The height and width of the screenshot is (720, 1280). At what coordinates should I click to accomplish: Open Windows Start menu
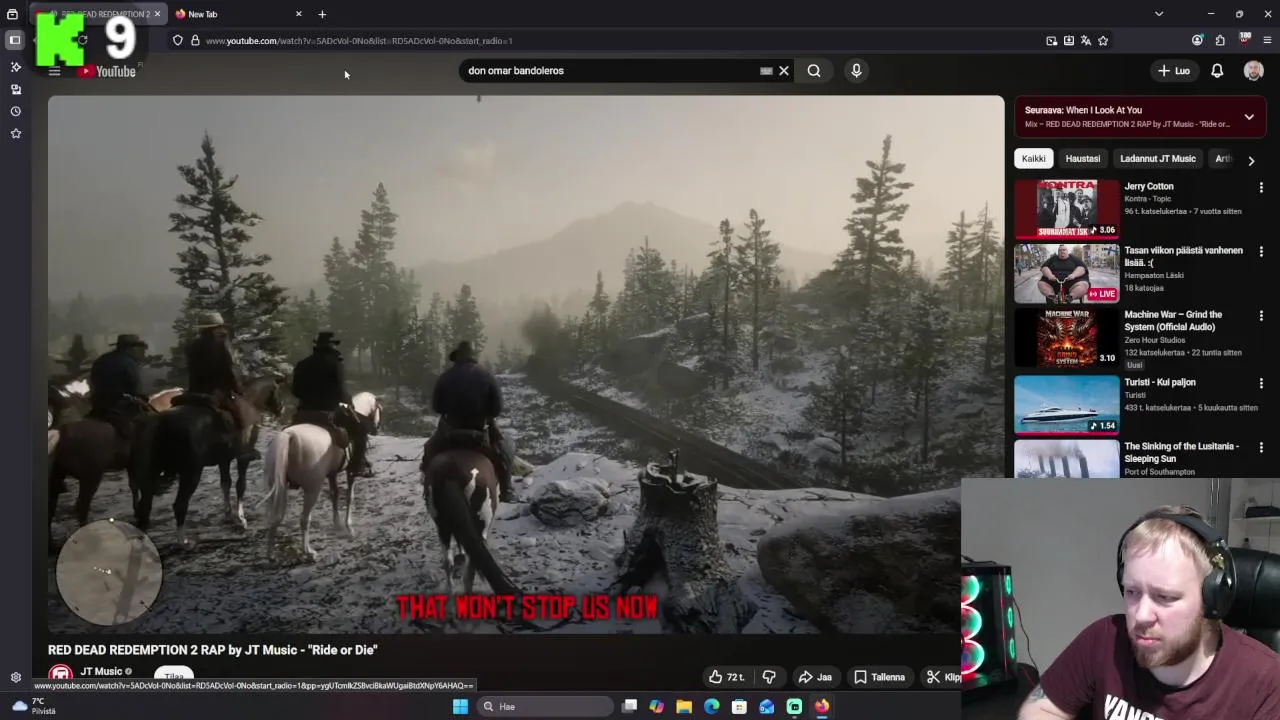coord(460,706)
